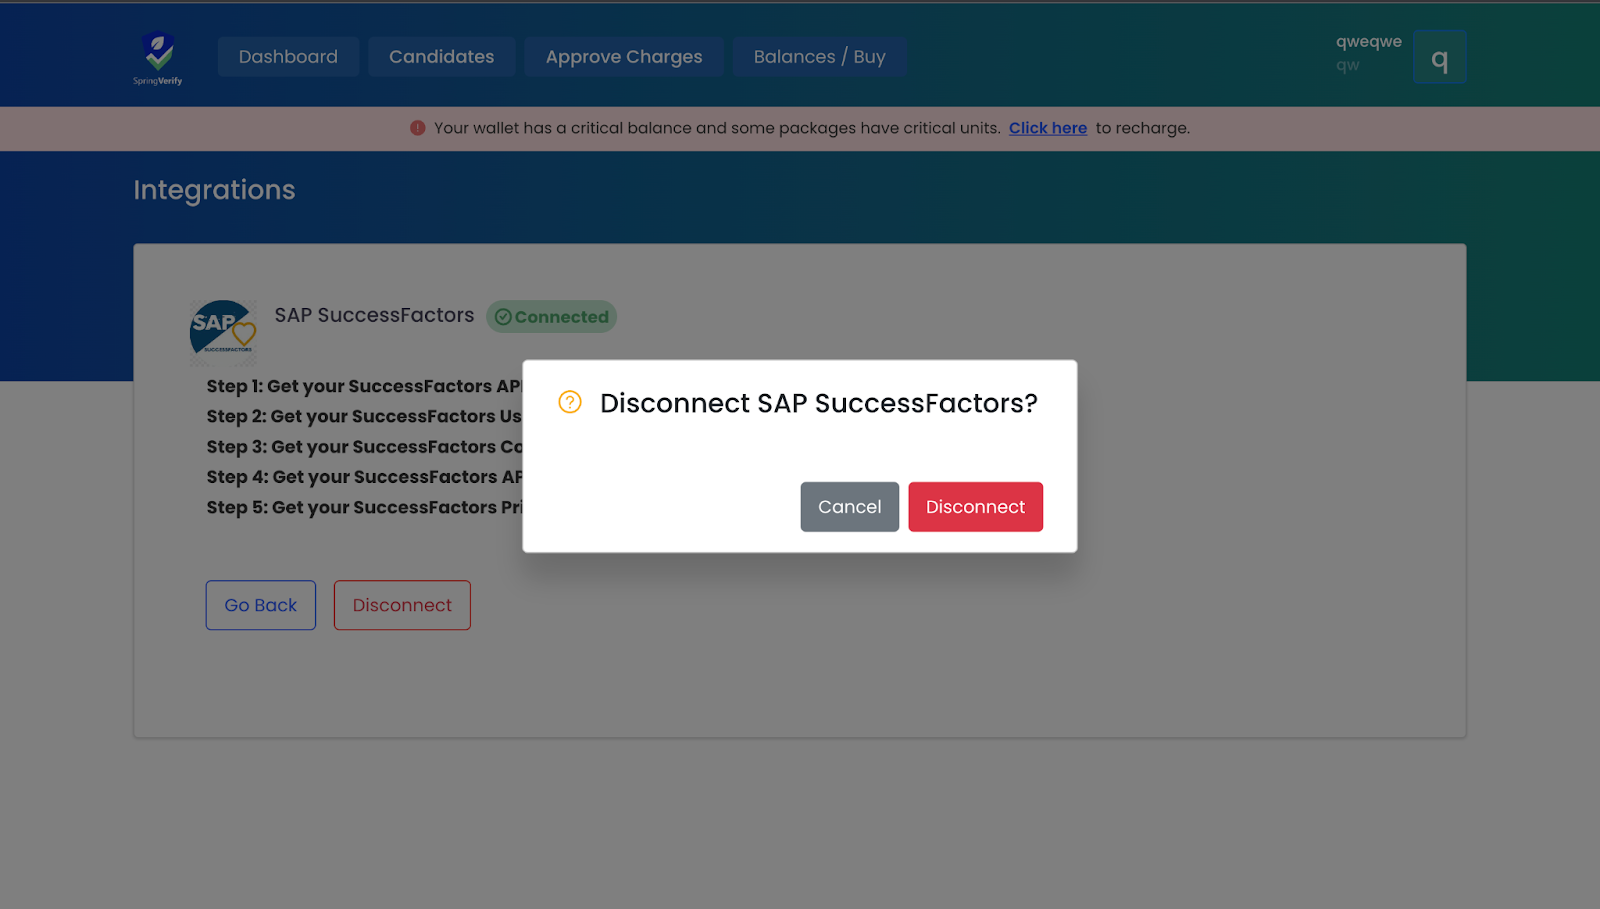
Task: Click the wallet critical balance message
Action: coord(717,128)
